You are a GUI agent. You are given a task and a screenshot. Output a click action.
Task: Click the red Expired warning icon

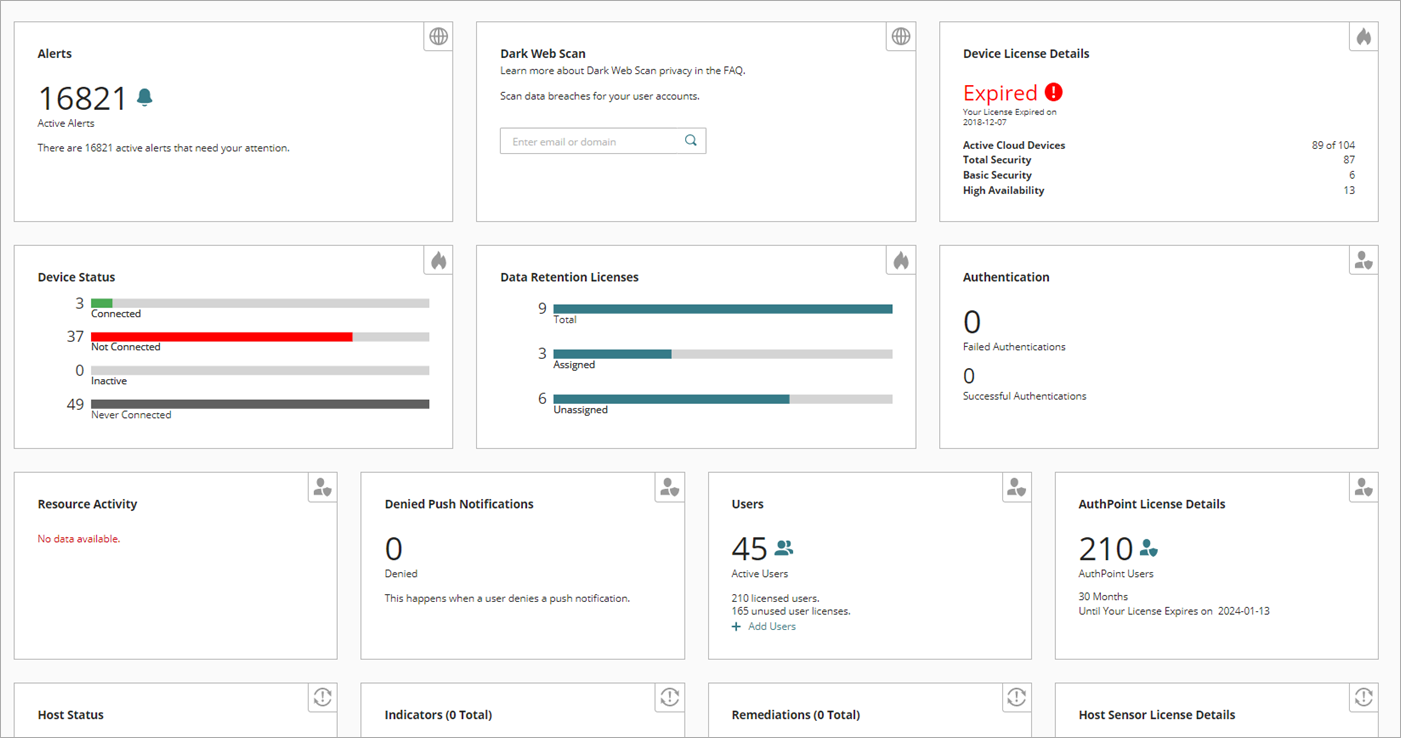click(1053, 93)
